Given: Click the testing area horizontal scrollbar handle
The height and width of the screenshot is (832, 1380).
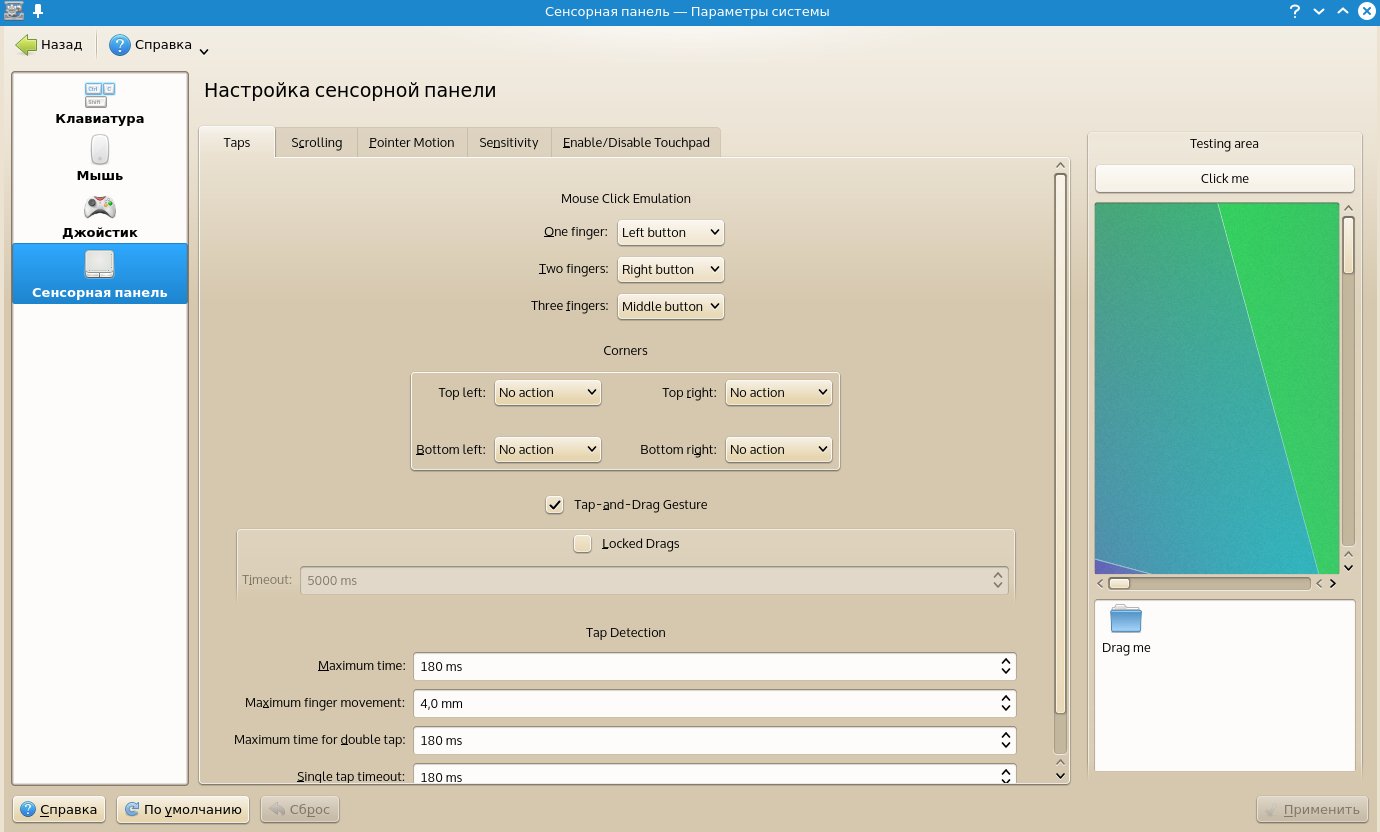Looking at the screenshot, I should [1120, 583].
